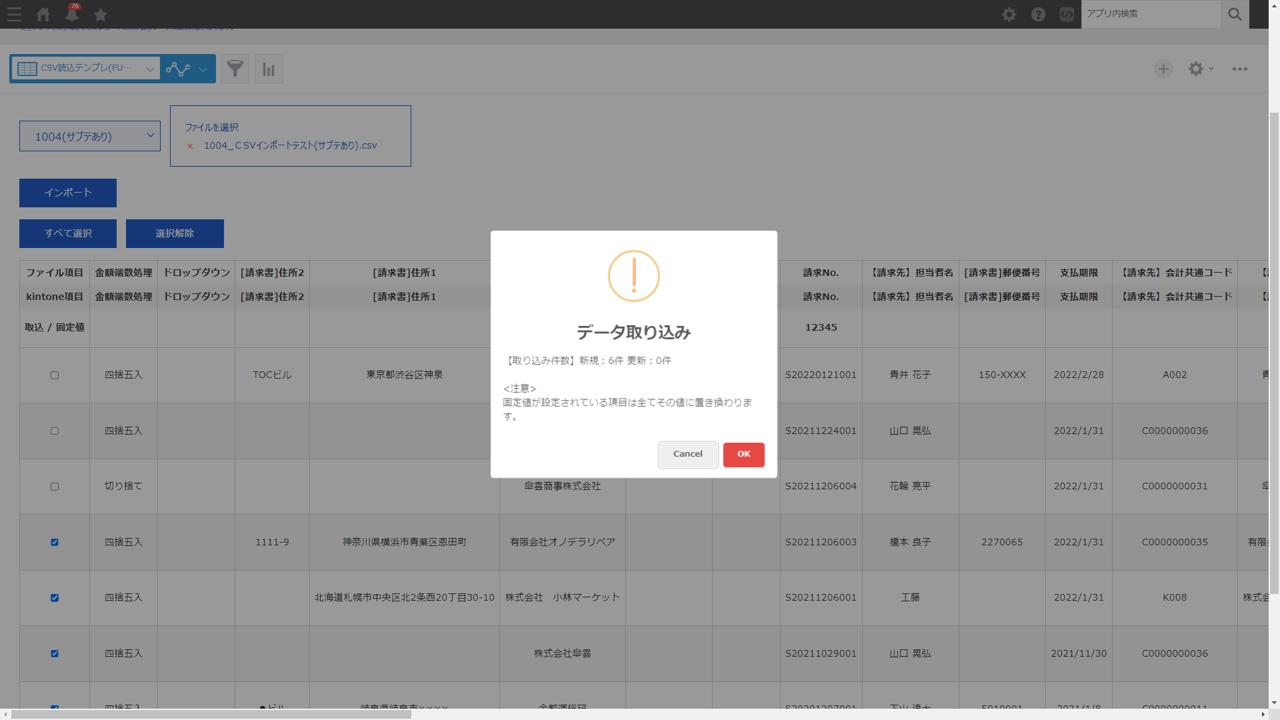Viewport: 1280px width, 720px height.
Task: Click the 工藤 contact name cell
Action: 910,597
